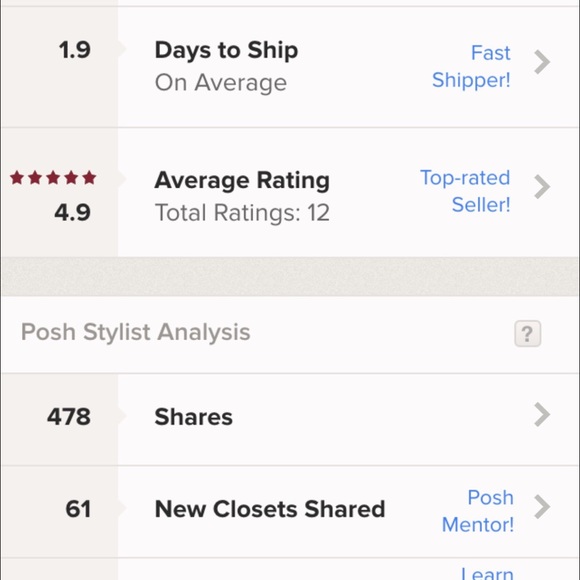Tap the 1.9 days value
This screenshot has width=580, height=580.
click(x=75, y=50)
